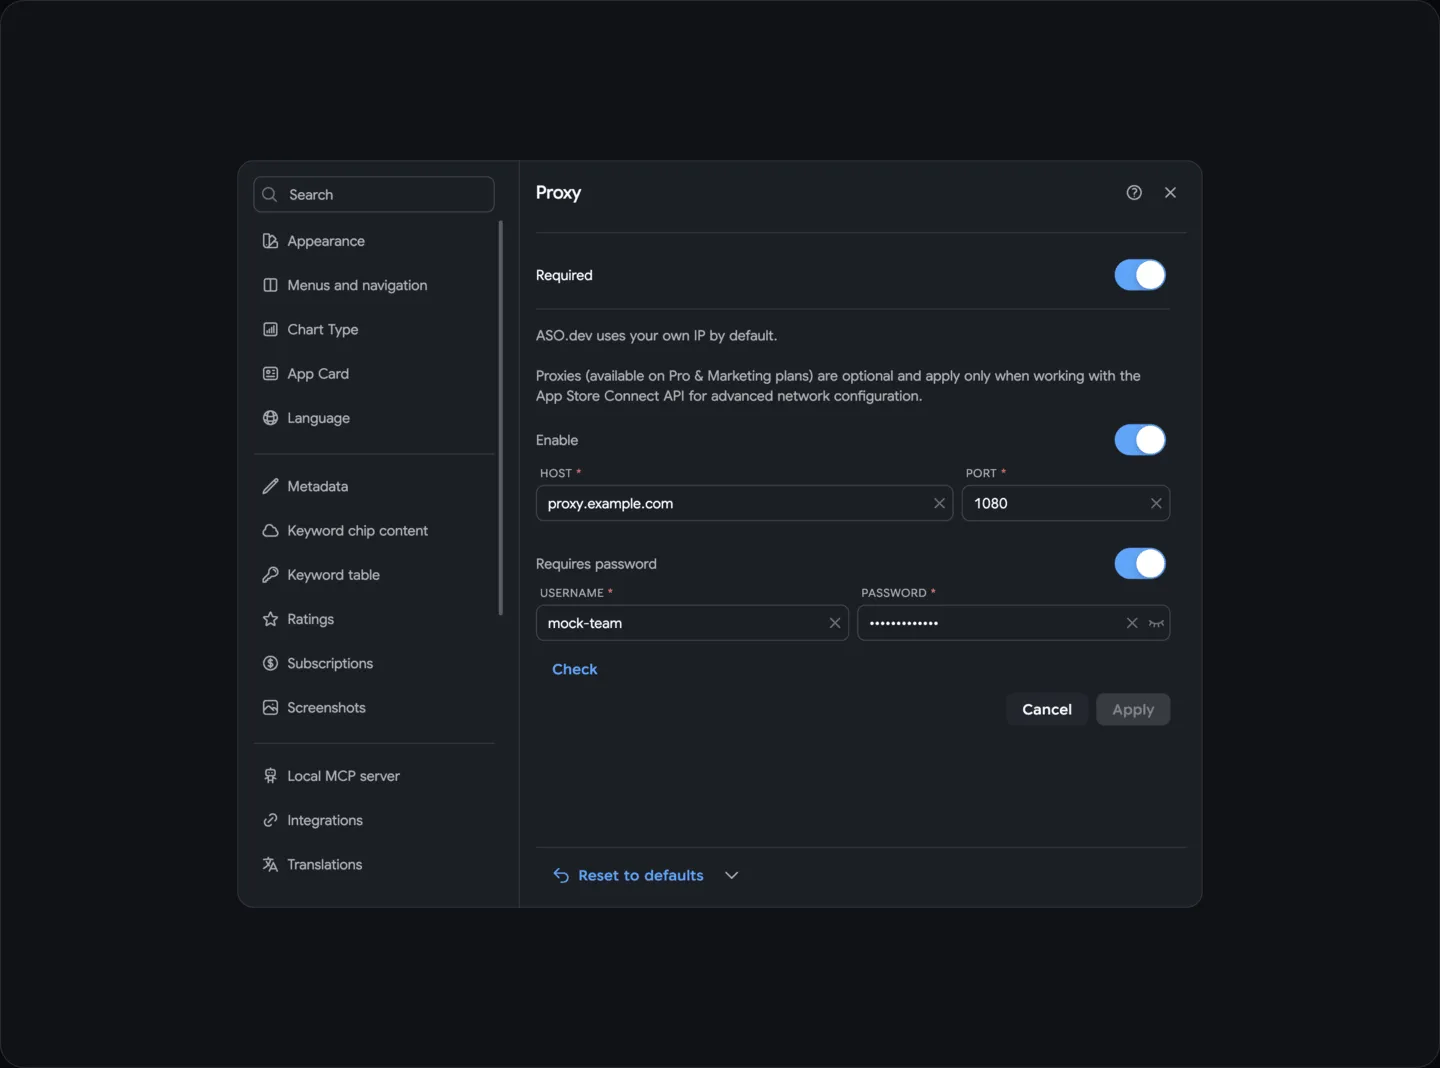Apply the proxy settings

(1133, 710)
